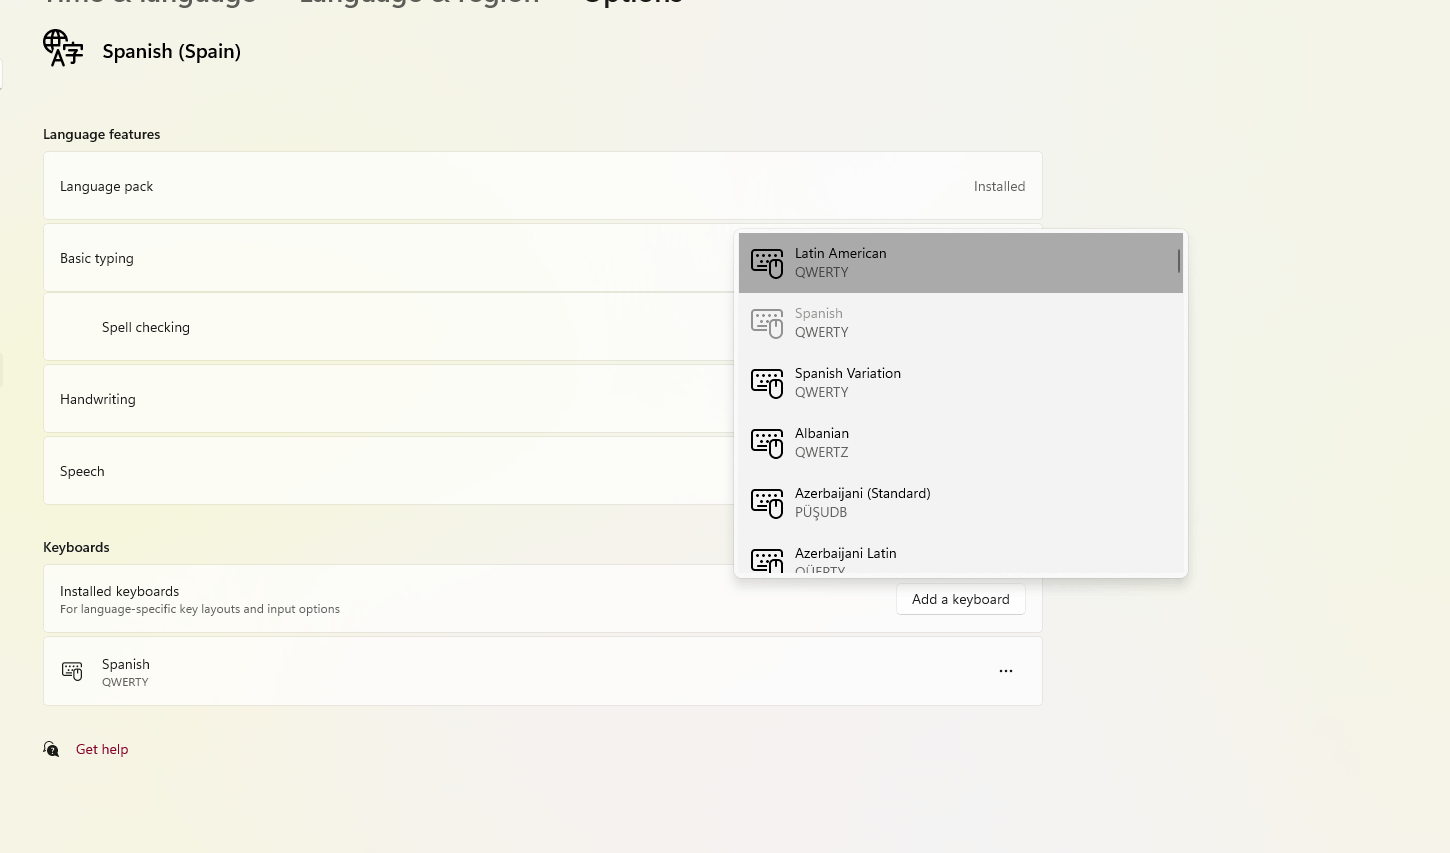Click the Installed keyboards label

(120, 591)
